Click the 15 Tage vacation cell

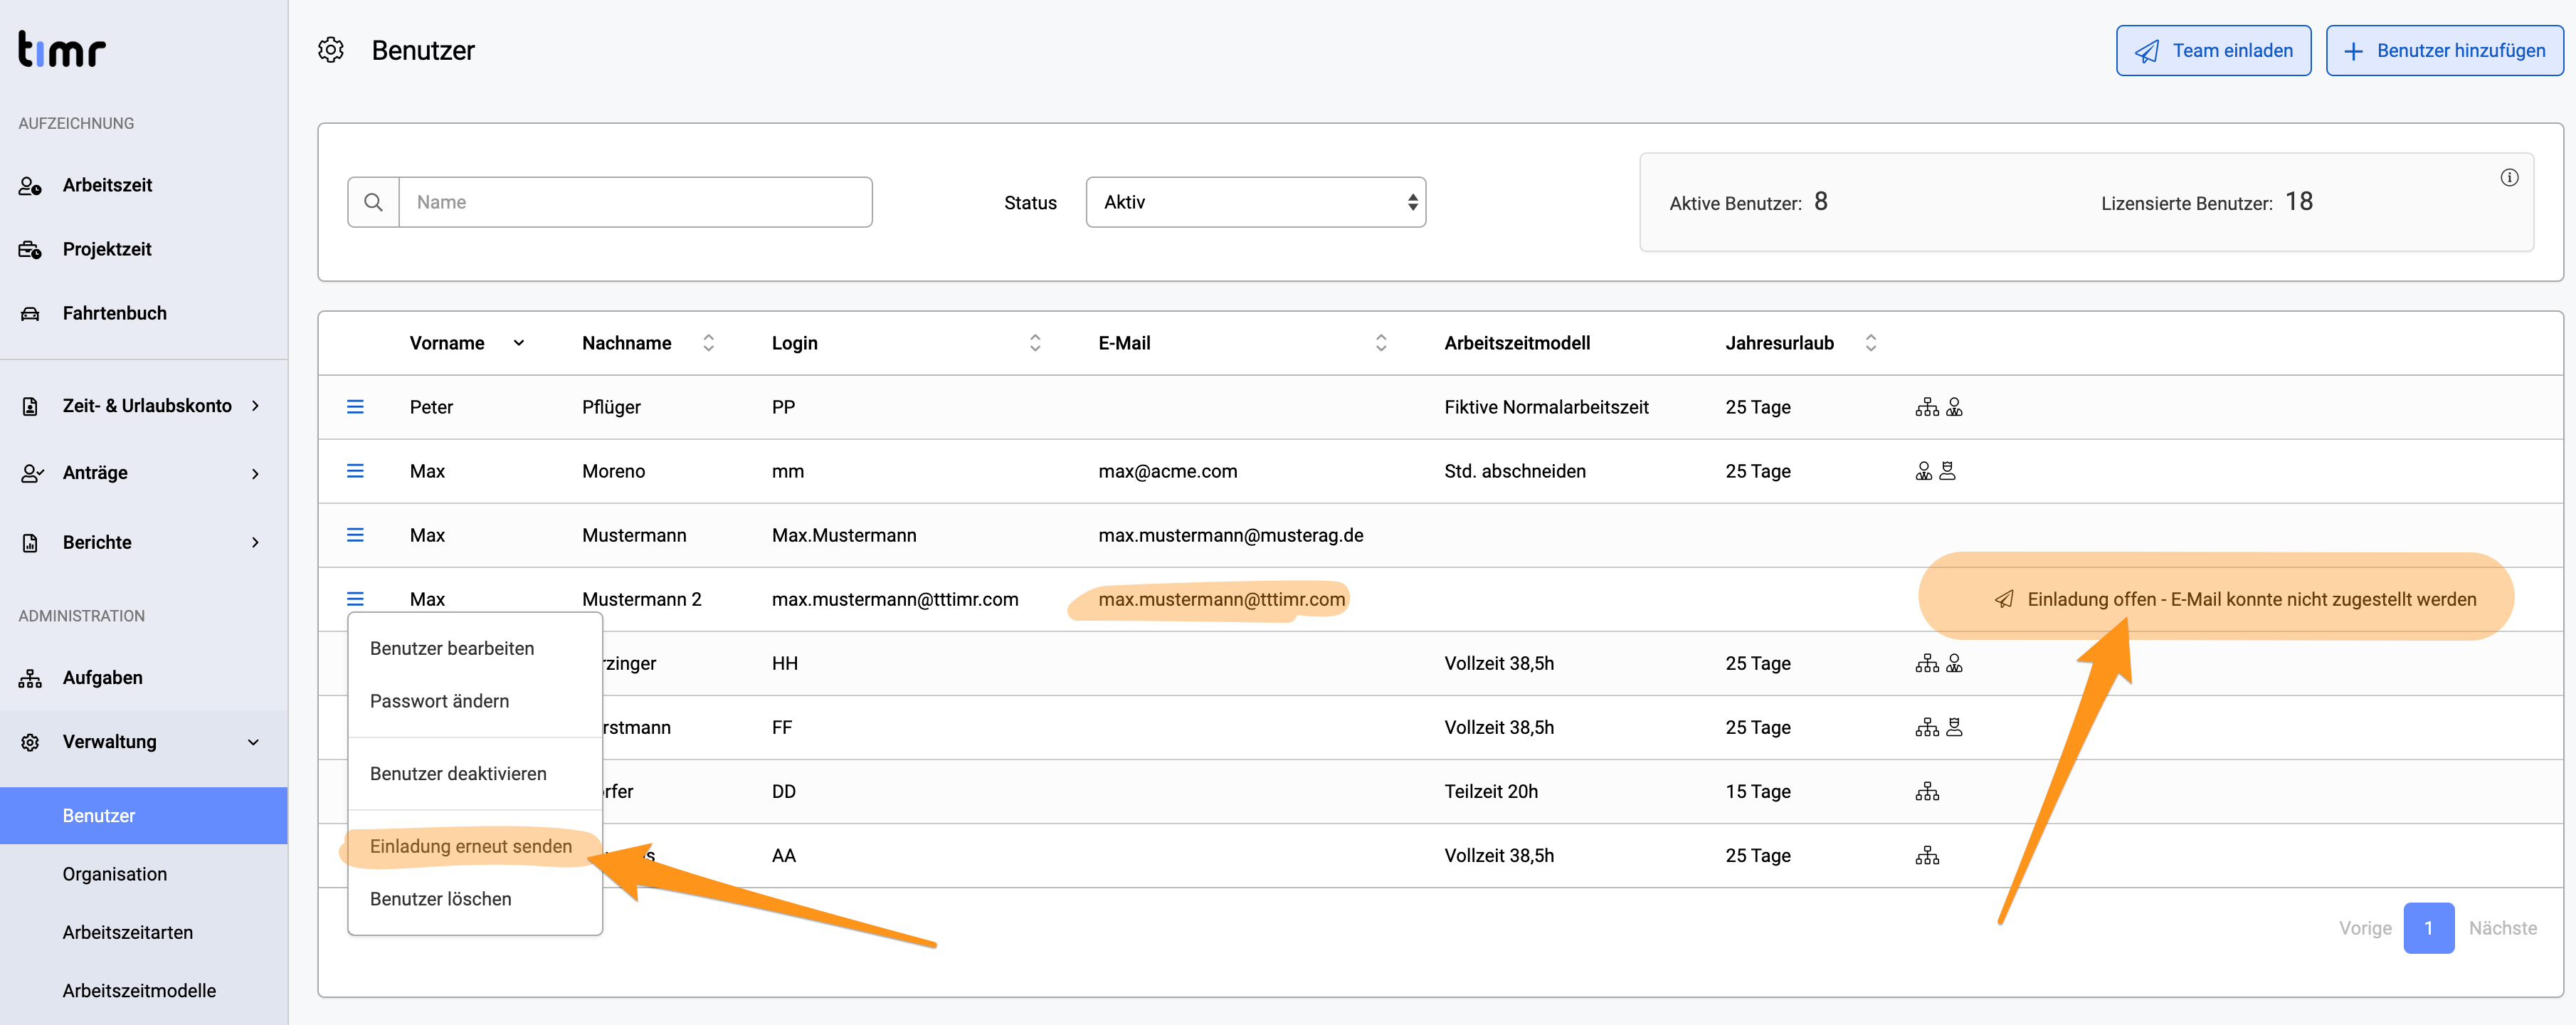point(1757,792)
